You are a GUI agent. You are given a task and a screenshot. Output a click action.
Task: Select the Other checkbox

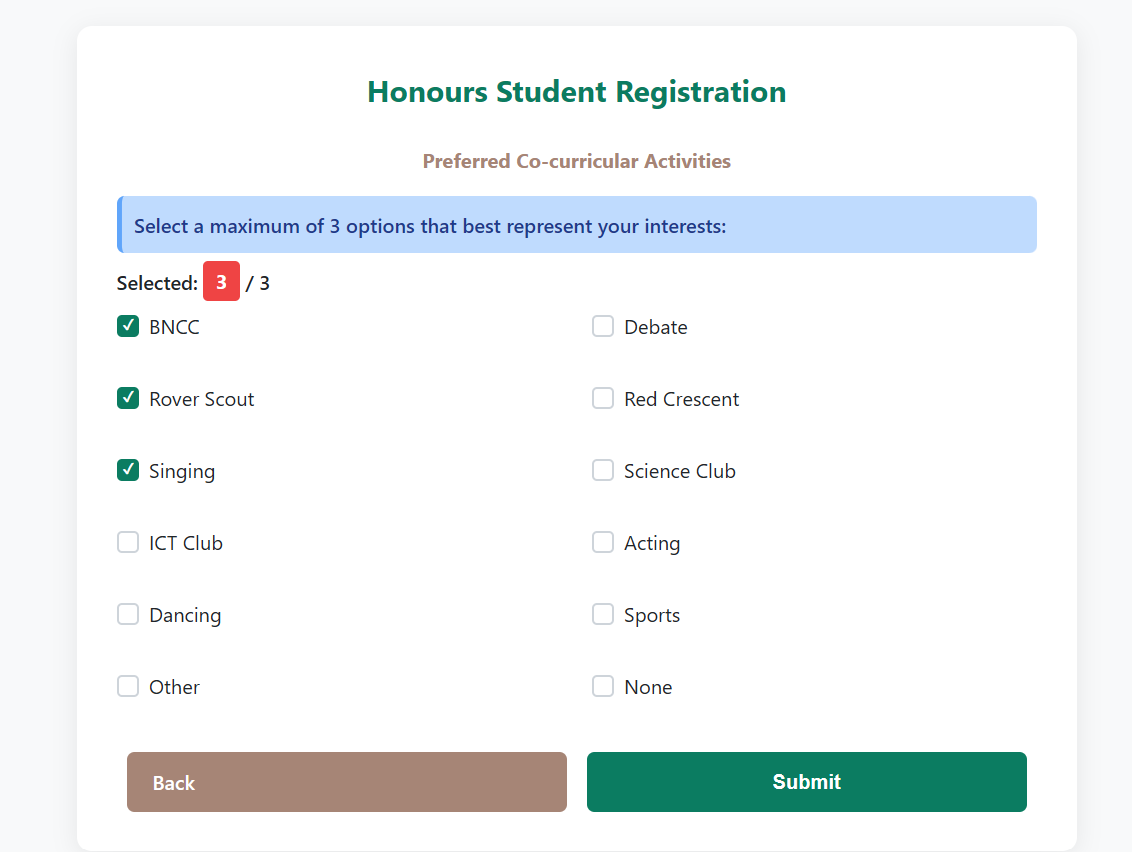(x=128, y=686)
